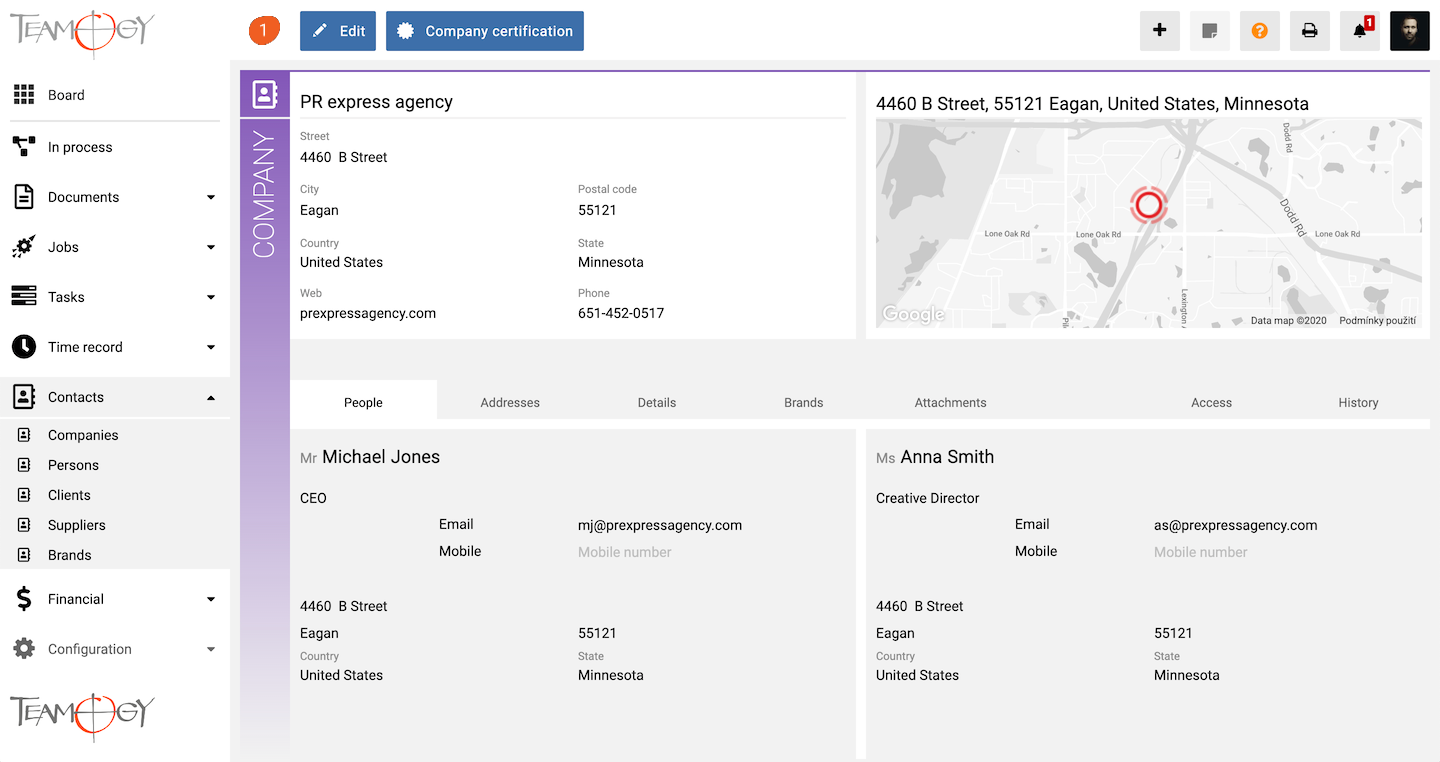Open the History tab
The image size is (1440, 762).
1358,402
